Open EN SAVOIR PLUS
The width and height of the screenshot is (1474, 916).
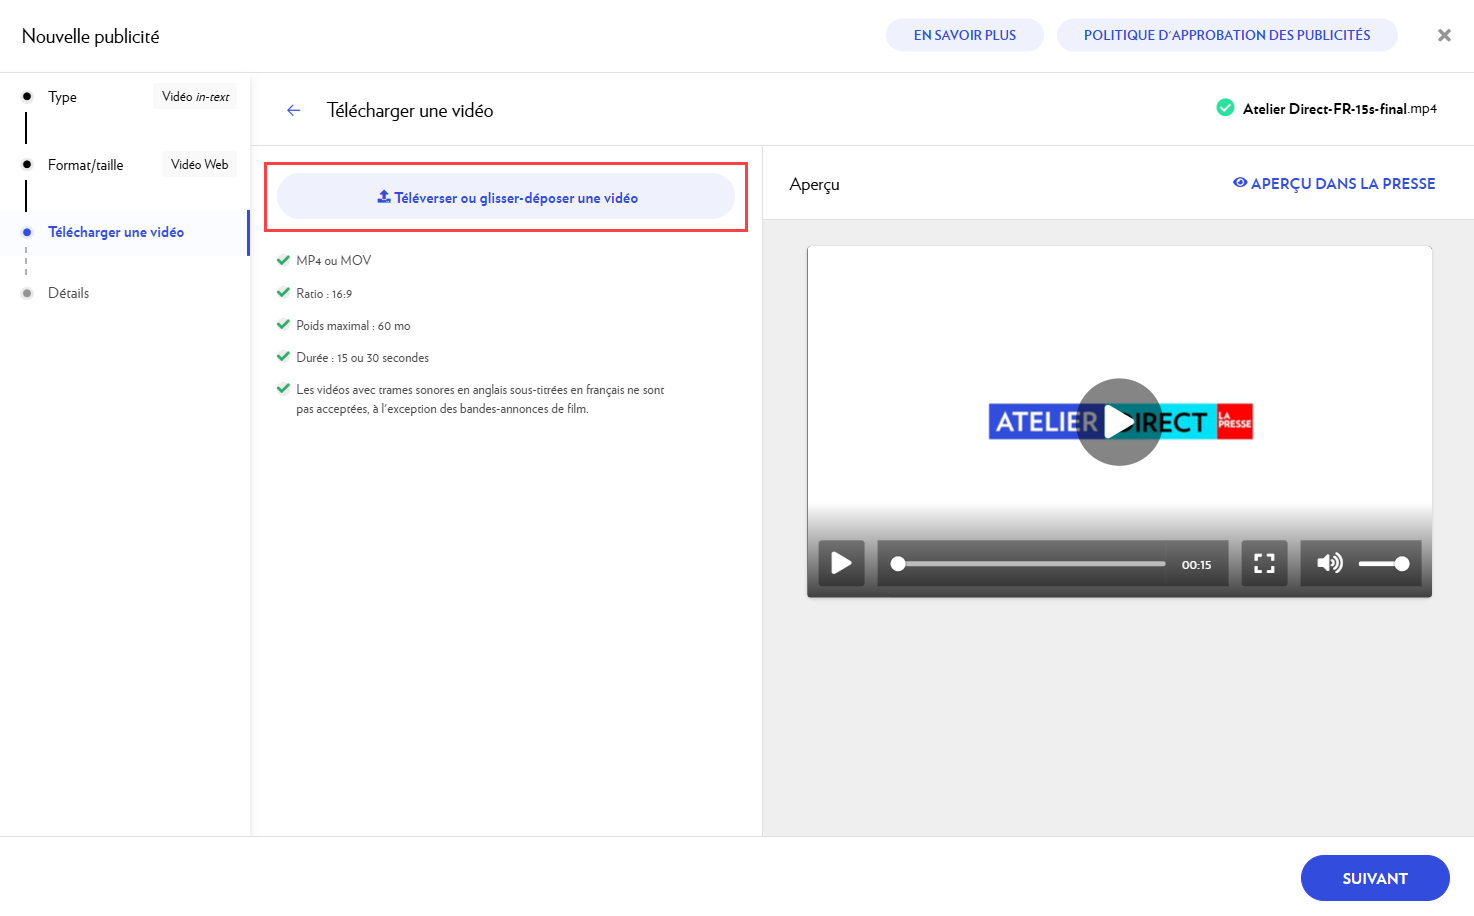964,35
